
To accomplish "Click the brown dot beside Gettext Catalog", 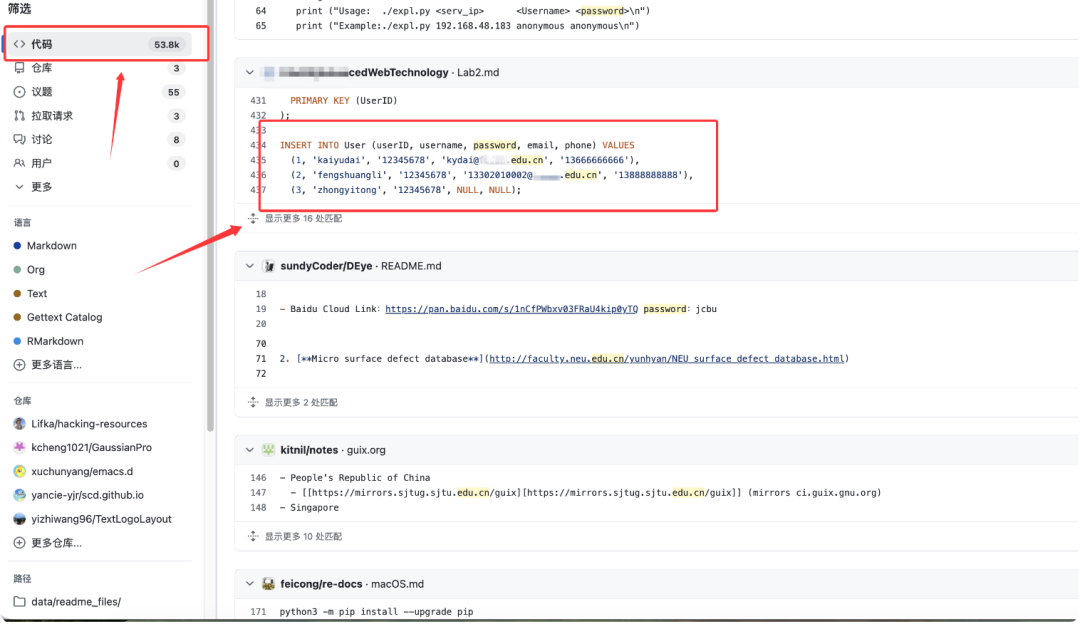I will click(17, 318).
